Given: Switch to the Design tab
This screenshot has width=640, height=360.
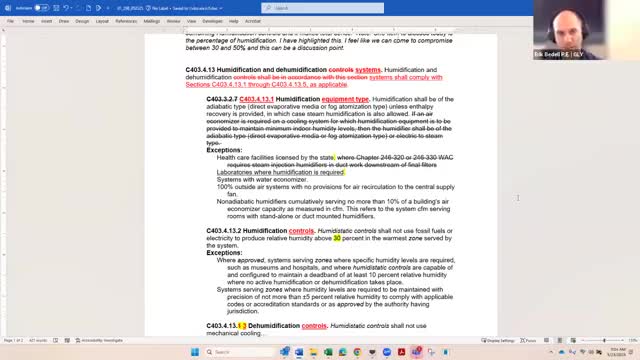Looking at the screenshot, I should click(x=82, y=21).
